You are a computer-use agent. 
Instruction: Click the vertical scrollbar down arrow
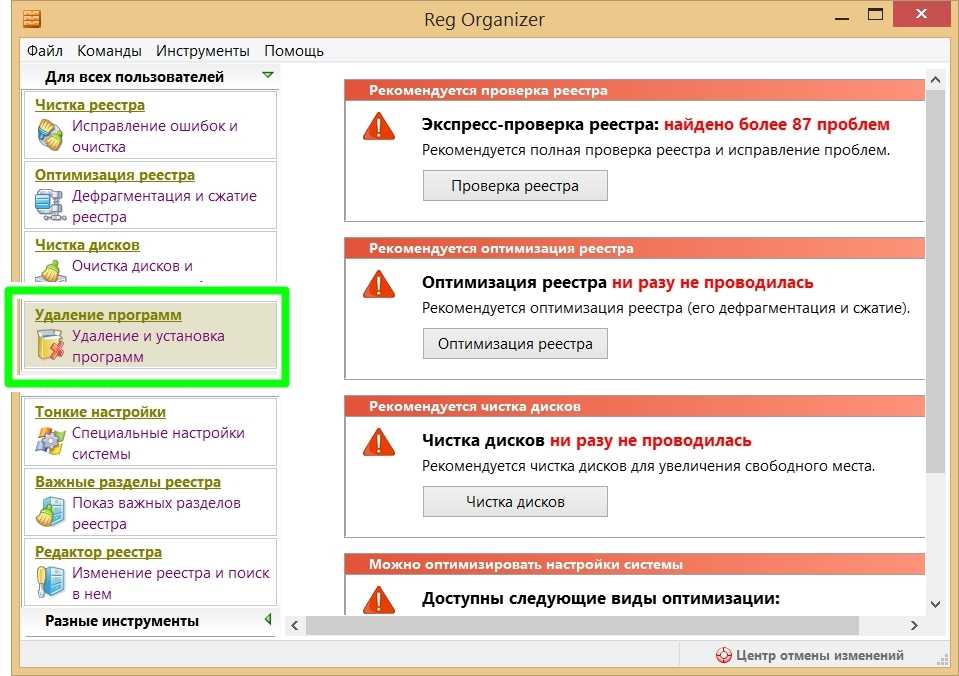(x=935, y=602)
